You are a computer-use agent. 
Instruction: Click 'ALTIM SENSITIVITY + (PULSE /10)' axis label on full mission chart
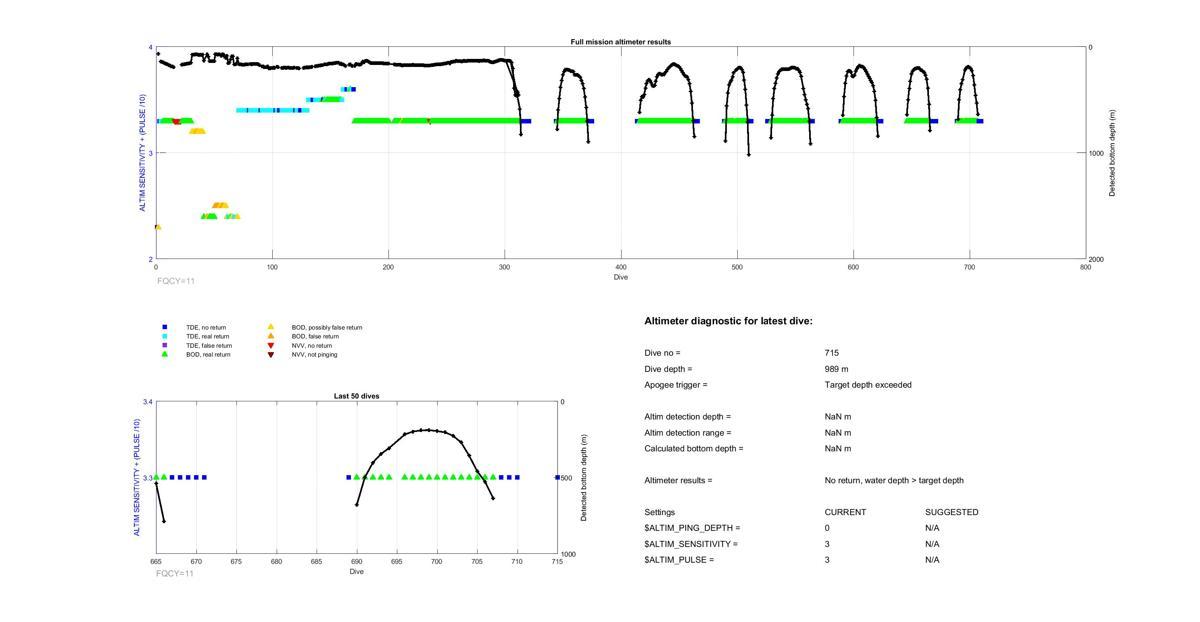click(143, 153)
